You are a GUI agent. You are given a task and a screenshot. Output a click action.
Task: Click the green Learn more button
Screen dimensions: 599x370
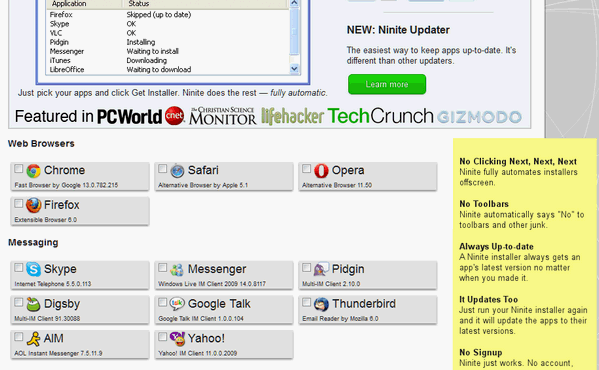pyautogui.click(x=387, y=84)
